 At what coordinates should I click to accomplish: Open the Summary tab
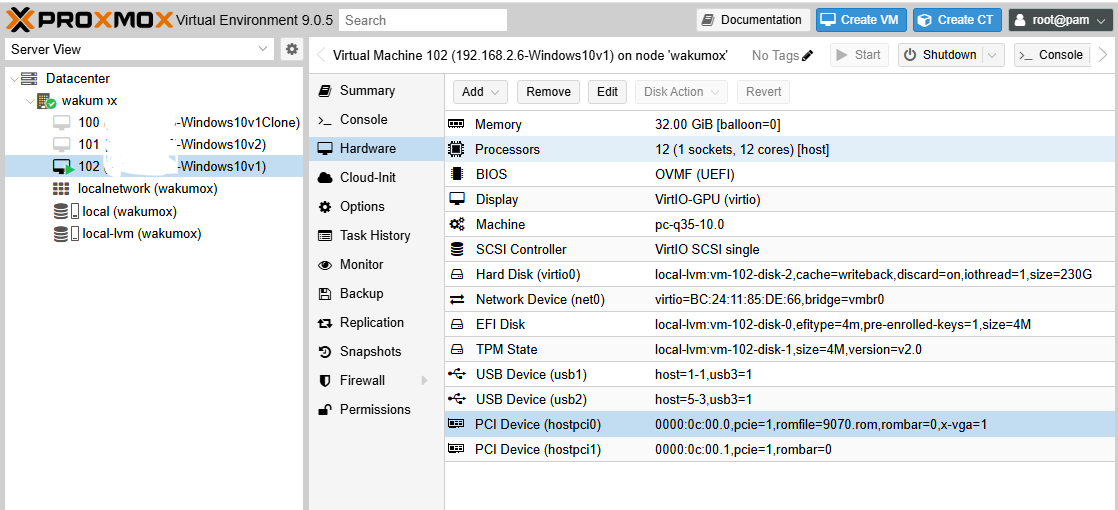(376, 91)
